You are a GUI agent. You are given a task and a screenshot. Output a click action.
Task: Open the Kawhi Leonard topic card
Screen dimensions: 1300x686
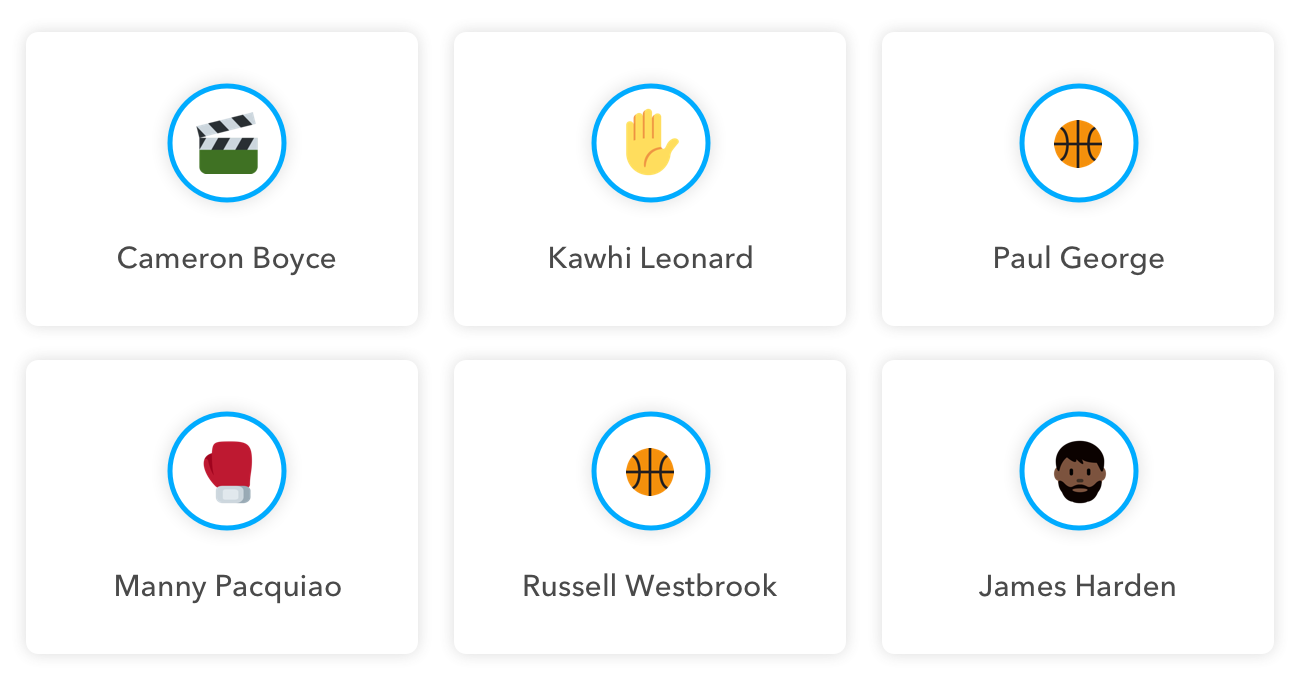tap(650, 179)
